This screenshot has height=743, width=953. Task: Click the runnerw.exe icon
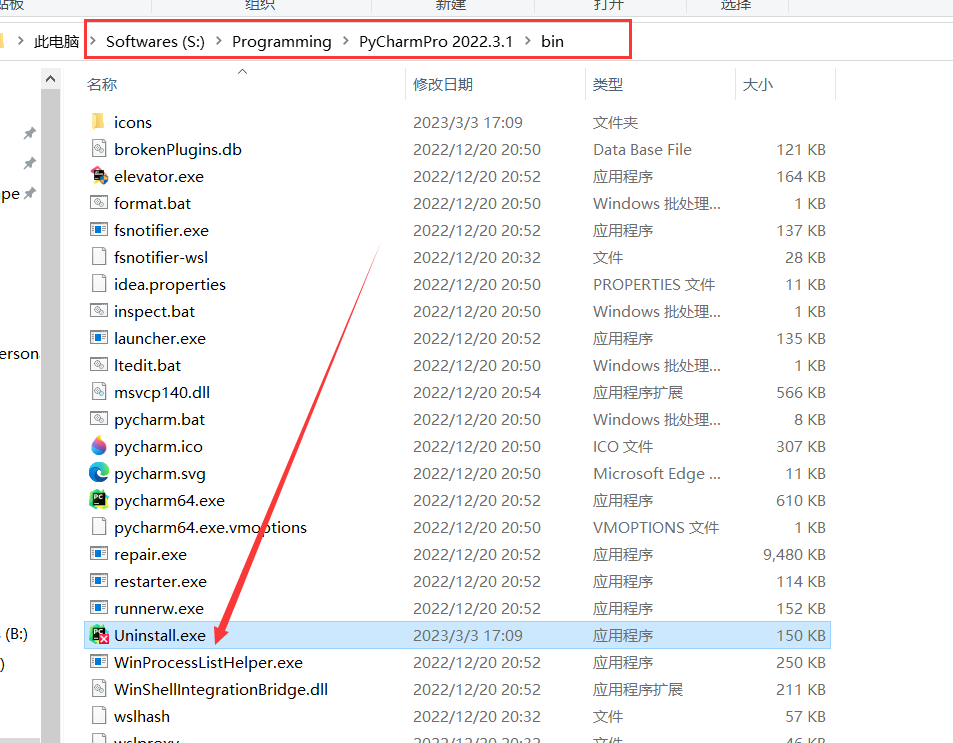tap(98, 607)
